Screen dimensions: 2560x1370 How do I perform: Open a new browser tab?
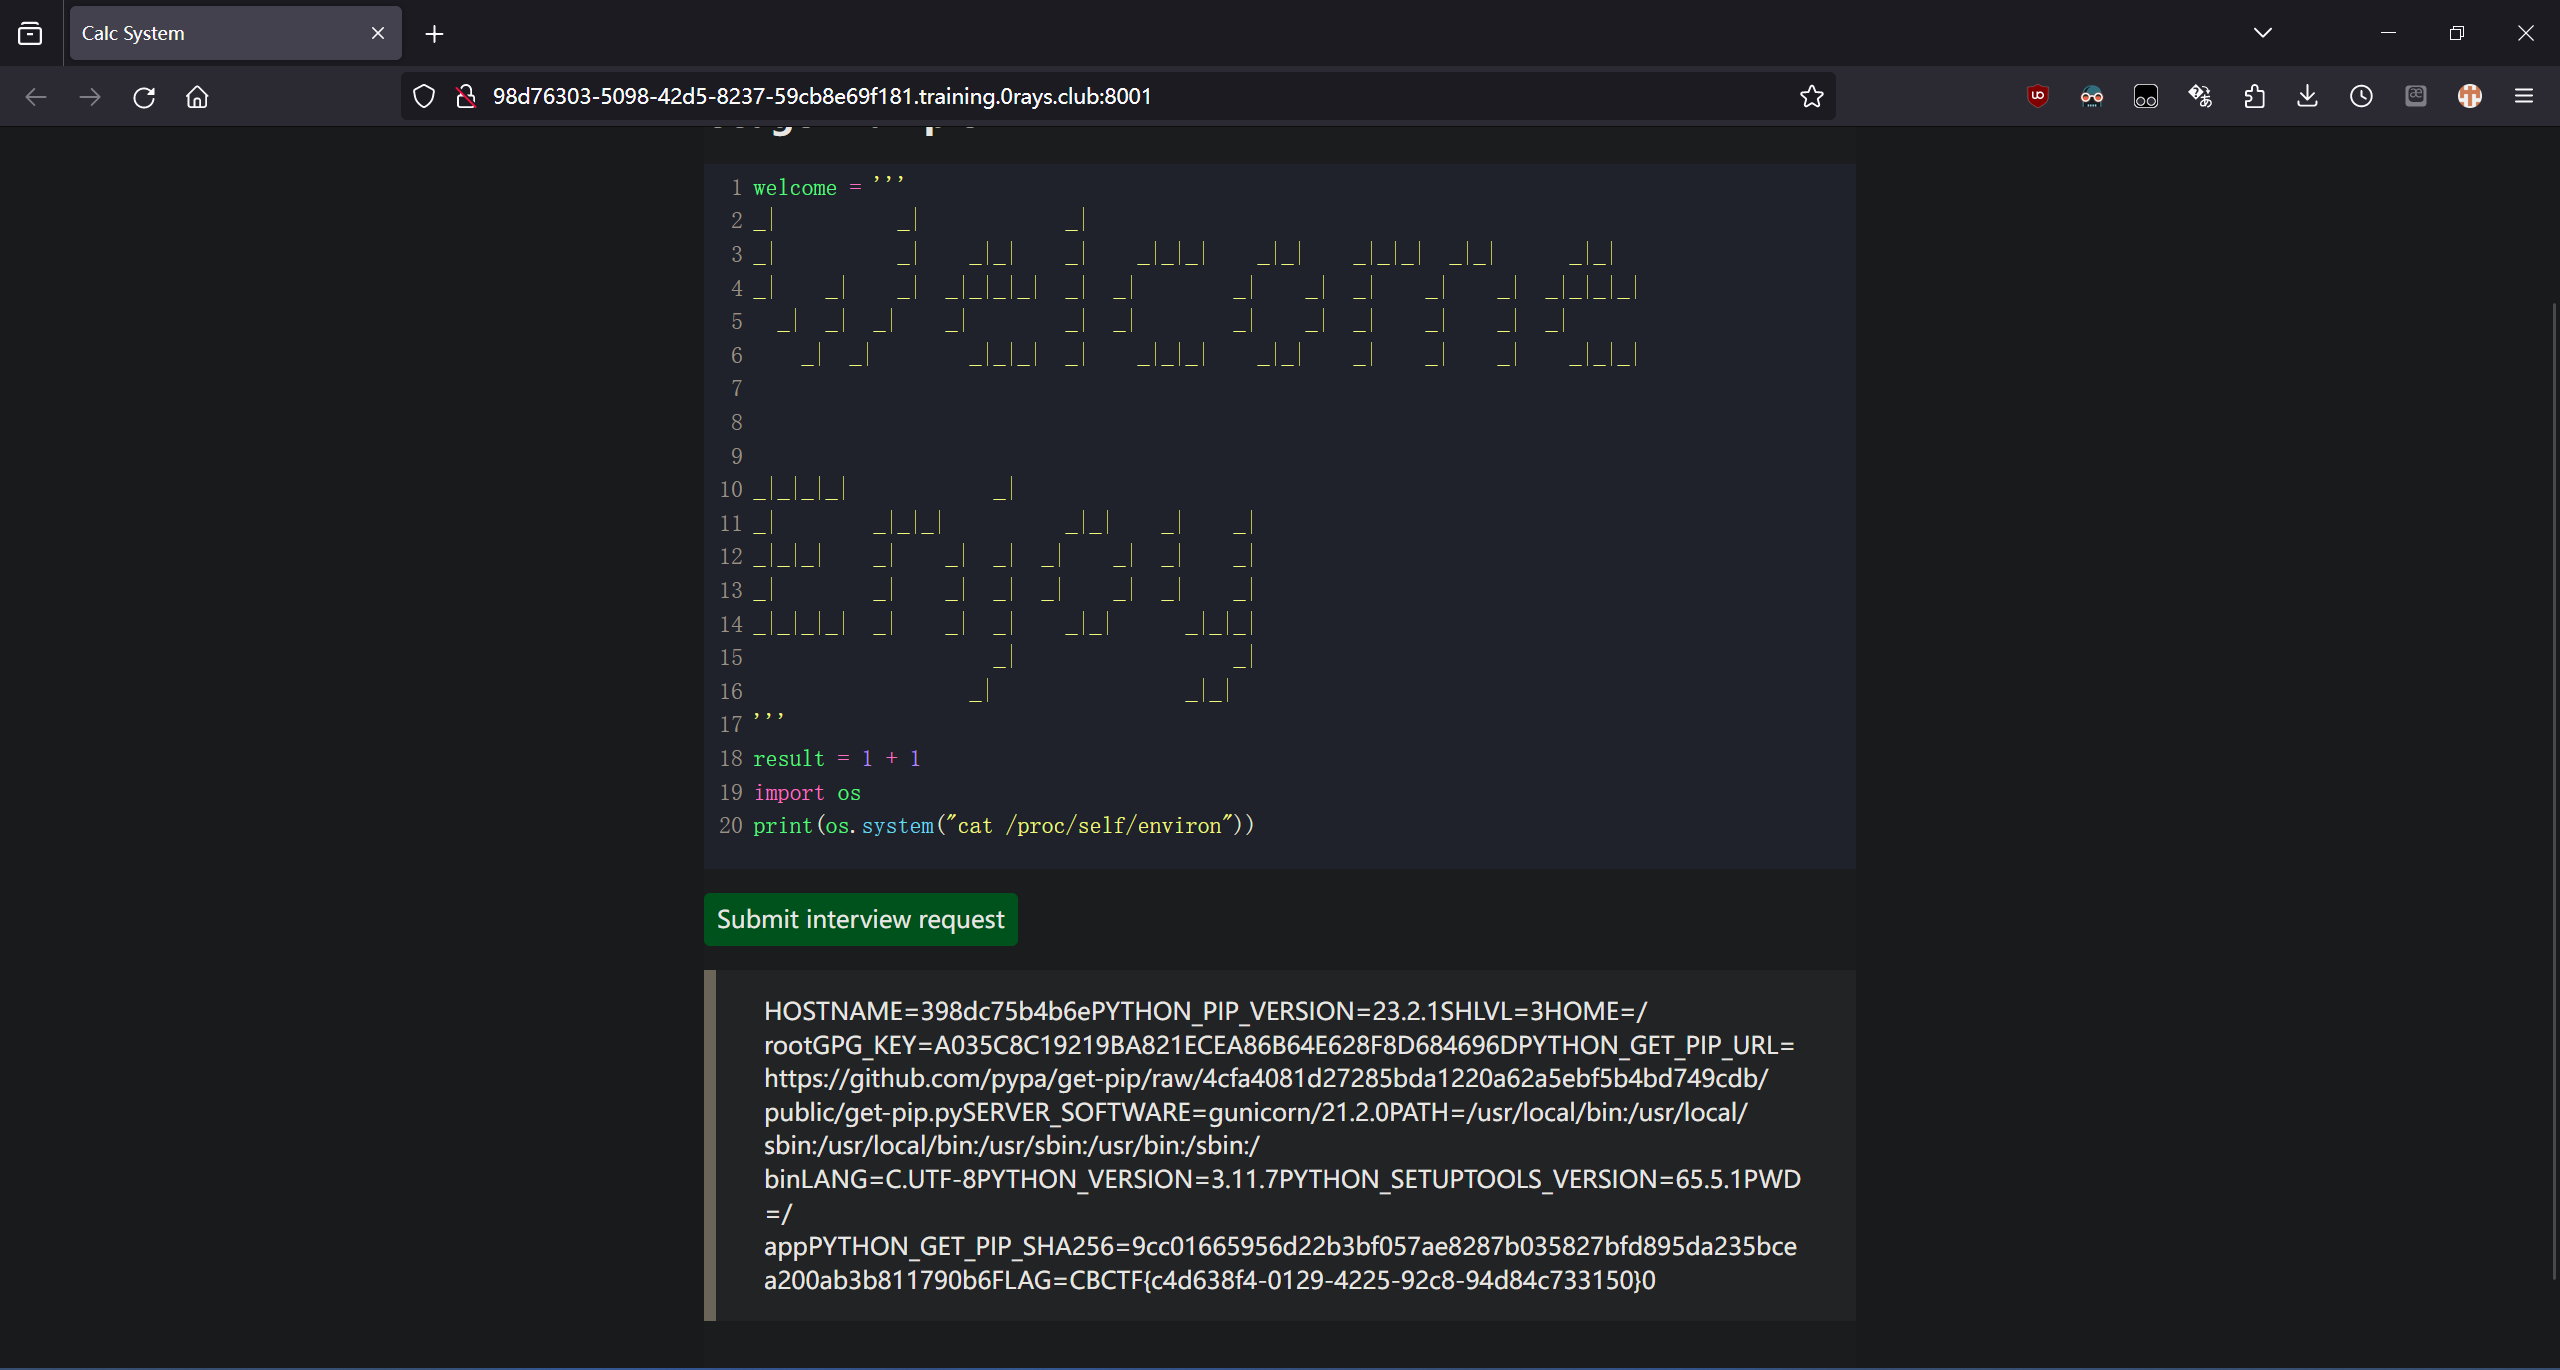[x=434, y=34]
